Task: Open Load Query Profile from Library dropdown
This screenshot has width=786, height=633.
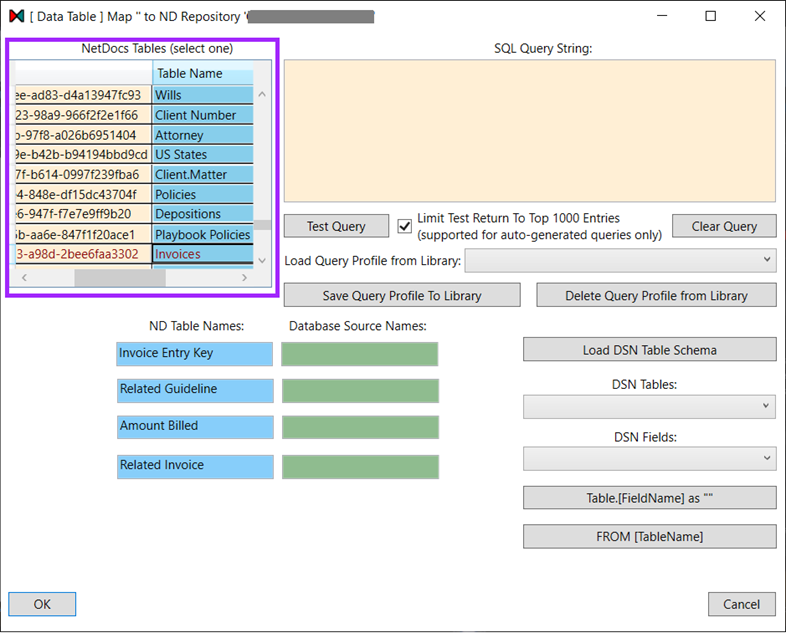Action: [620, 261]
